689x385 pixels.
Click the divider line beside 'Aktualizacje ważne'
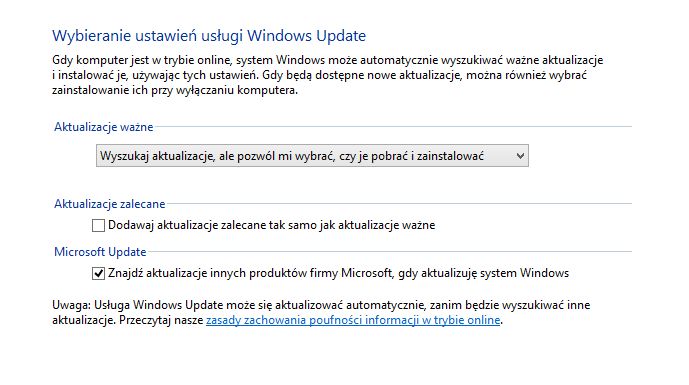[x=393, y=127]
